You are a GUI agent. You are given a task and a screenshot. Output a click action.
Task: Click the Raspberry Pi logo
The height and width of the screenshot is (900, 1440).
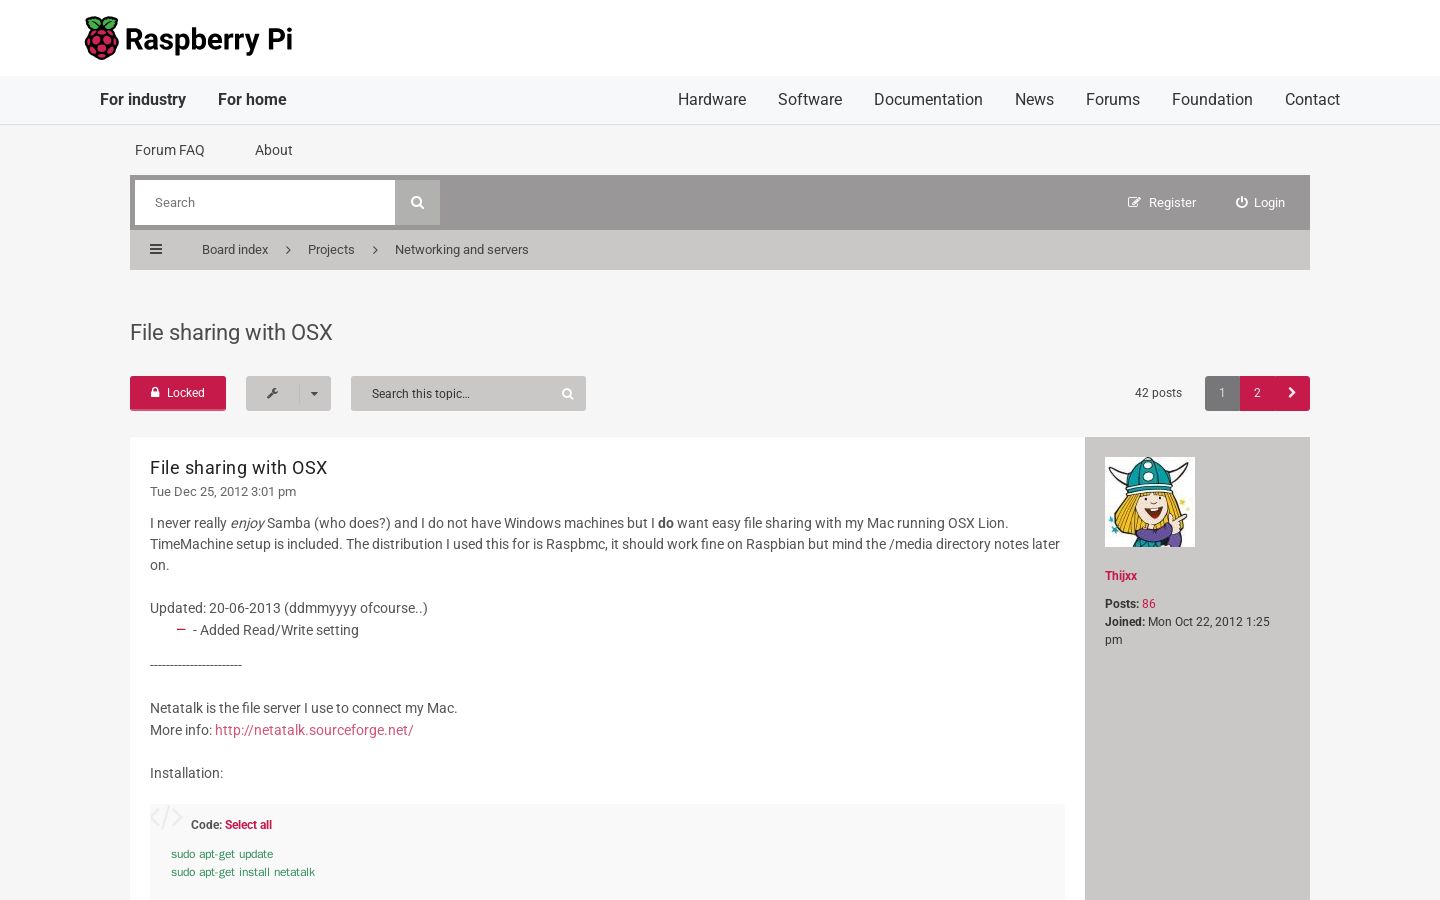click(189, 39)
